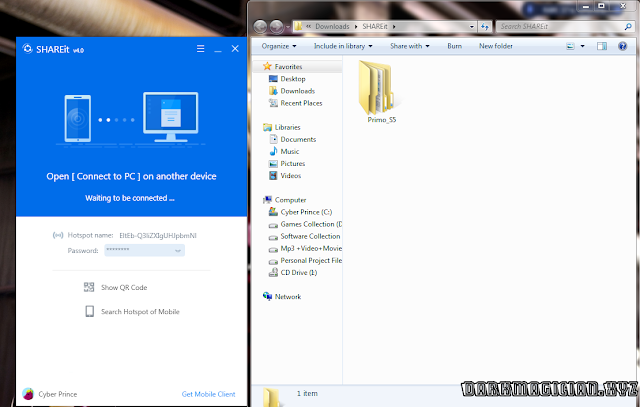Open the recent pages dropdown beside Forward
The width and height of the screenshot is (640, 407).
[288, 27]
